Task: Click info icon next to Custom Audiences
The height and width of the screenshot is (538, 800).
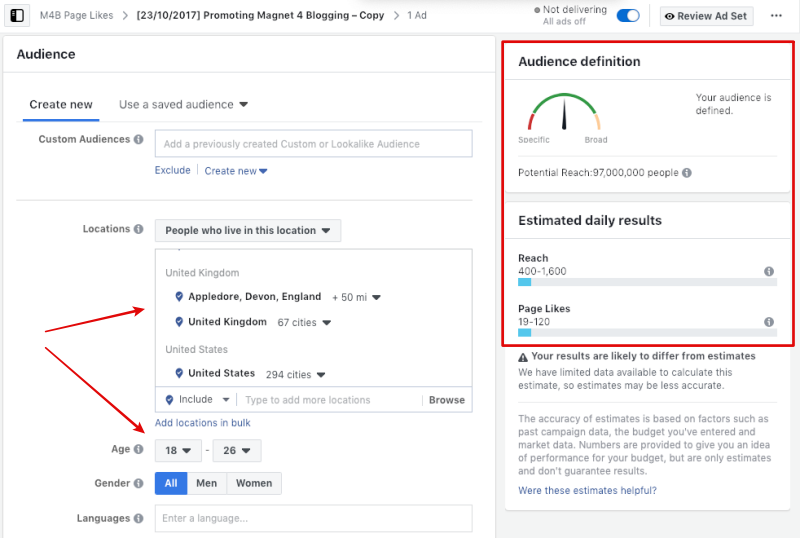Action: pos(138,140)
